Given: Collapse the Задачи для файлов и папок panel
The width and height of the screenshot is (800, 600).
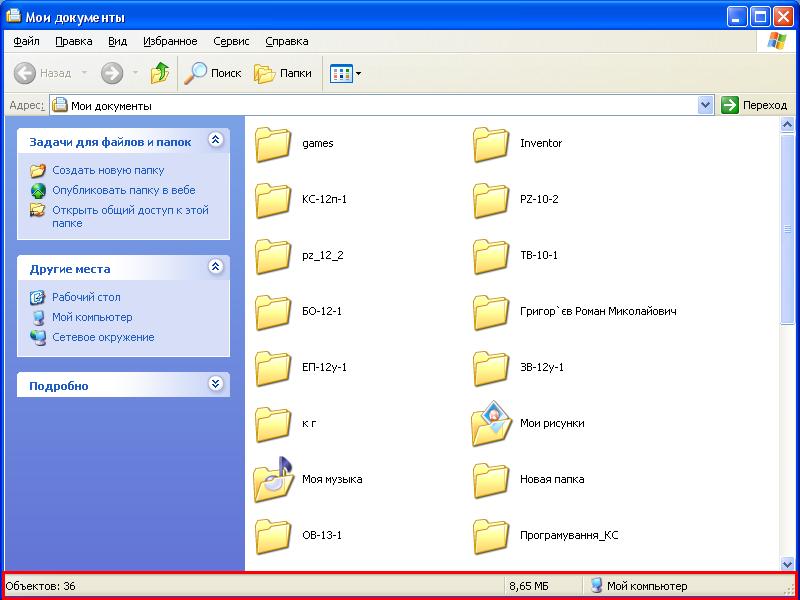Looking at the screenshot, I should click(216, 140).
